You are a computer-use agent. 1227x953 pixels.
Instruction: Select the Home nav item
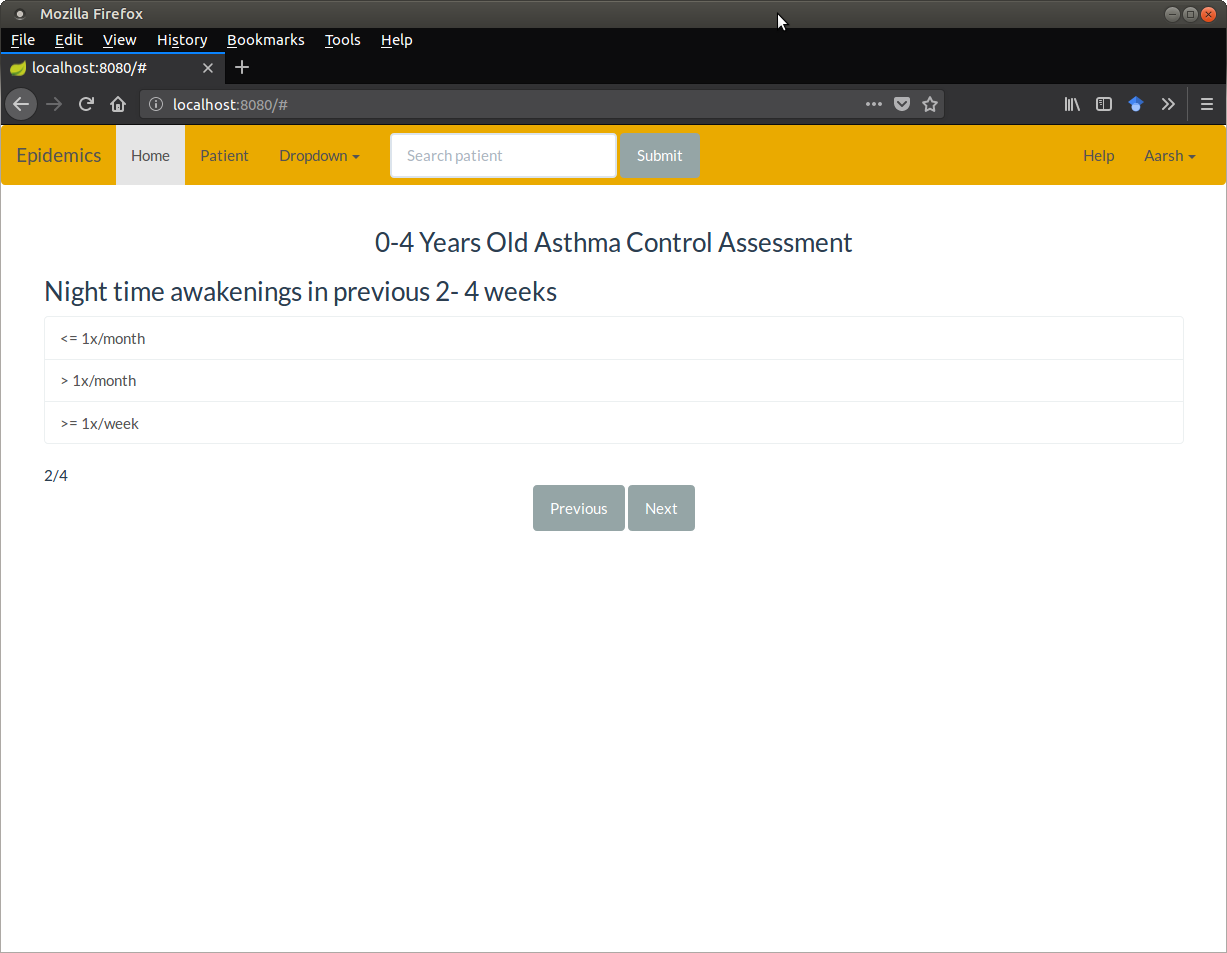pyautogui.click(x=150, y=155)
